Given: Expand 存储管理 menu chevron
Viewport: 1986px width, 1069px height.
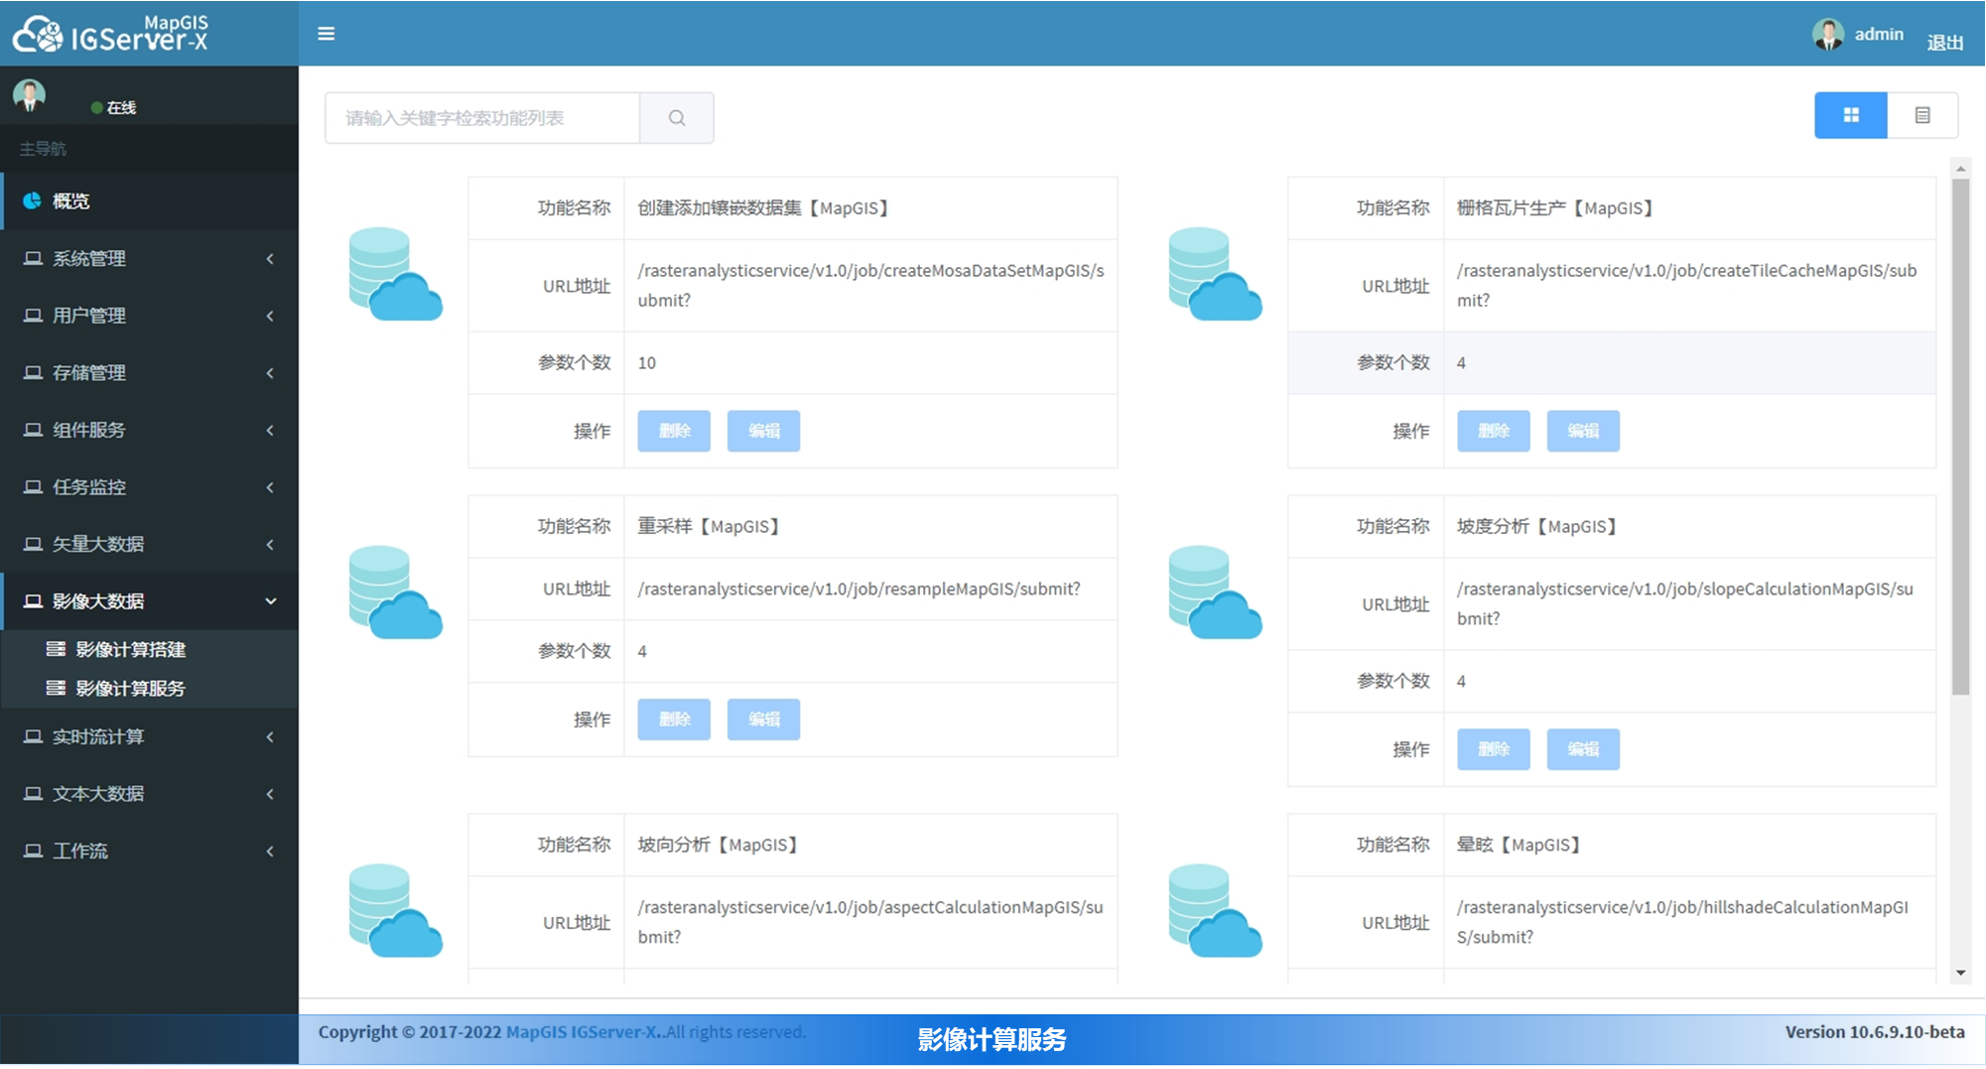Looking at the screenshot, I should pos(270,373).
